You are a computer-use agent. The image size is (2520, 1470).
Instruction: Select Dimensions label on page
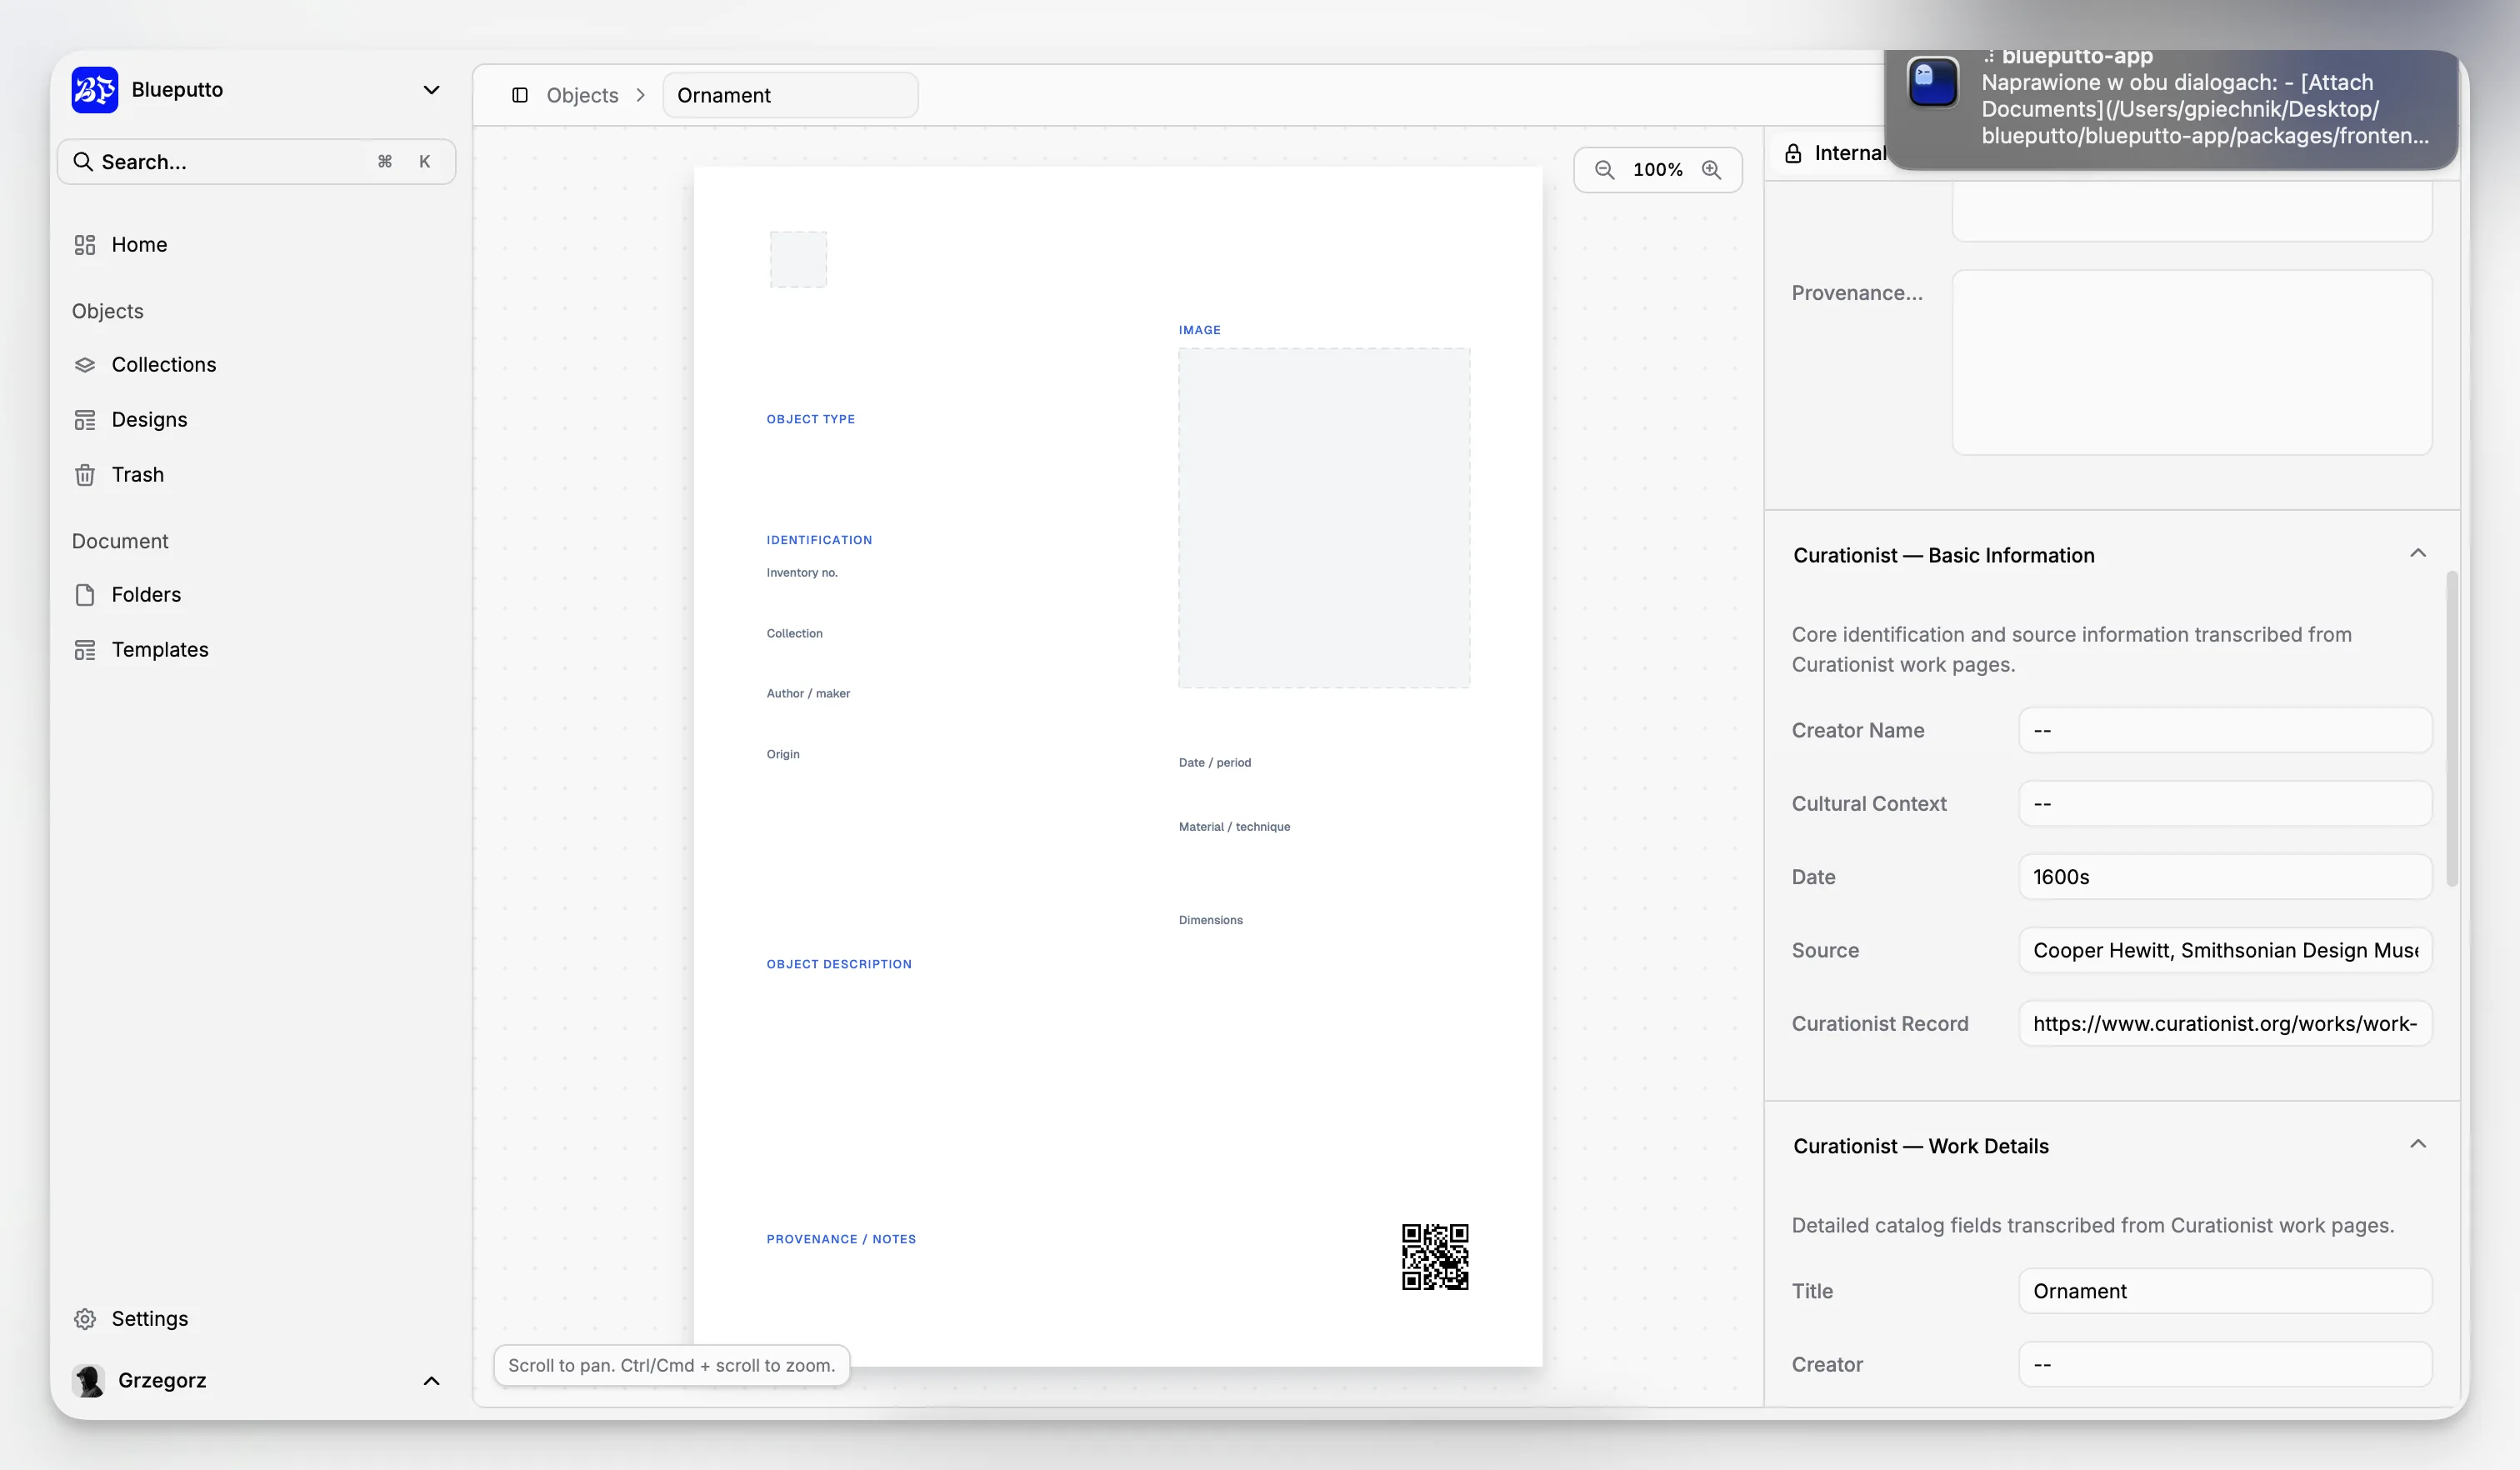point(1210,920)
